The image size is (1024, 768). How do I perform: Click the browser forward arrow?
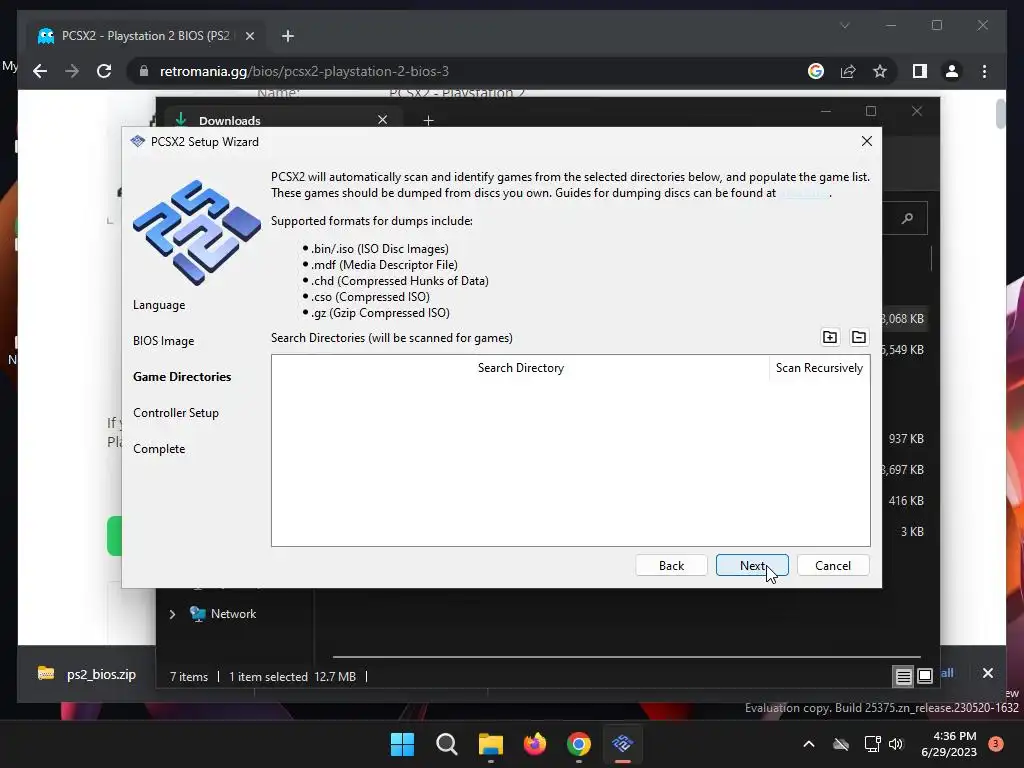72,71
